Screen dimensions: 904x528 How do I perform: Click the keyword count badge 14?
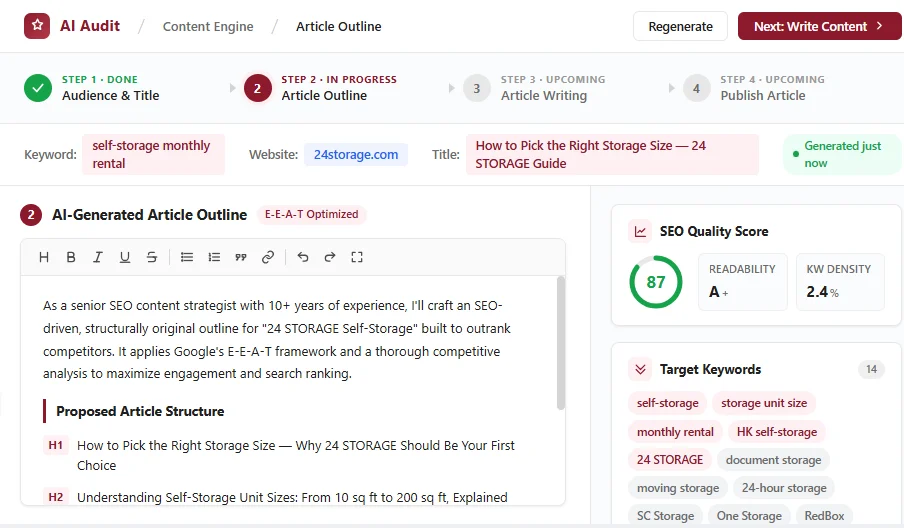(x=871, y=369)
